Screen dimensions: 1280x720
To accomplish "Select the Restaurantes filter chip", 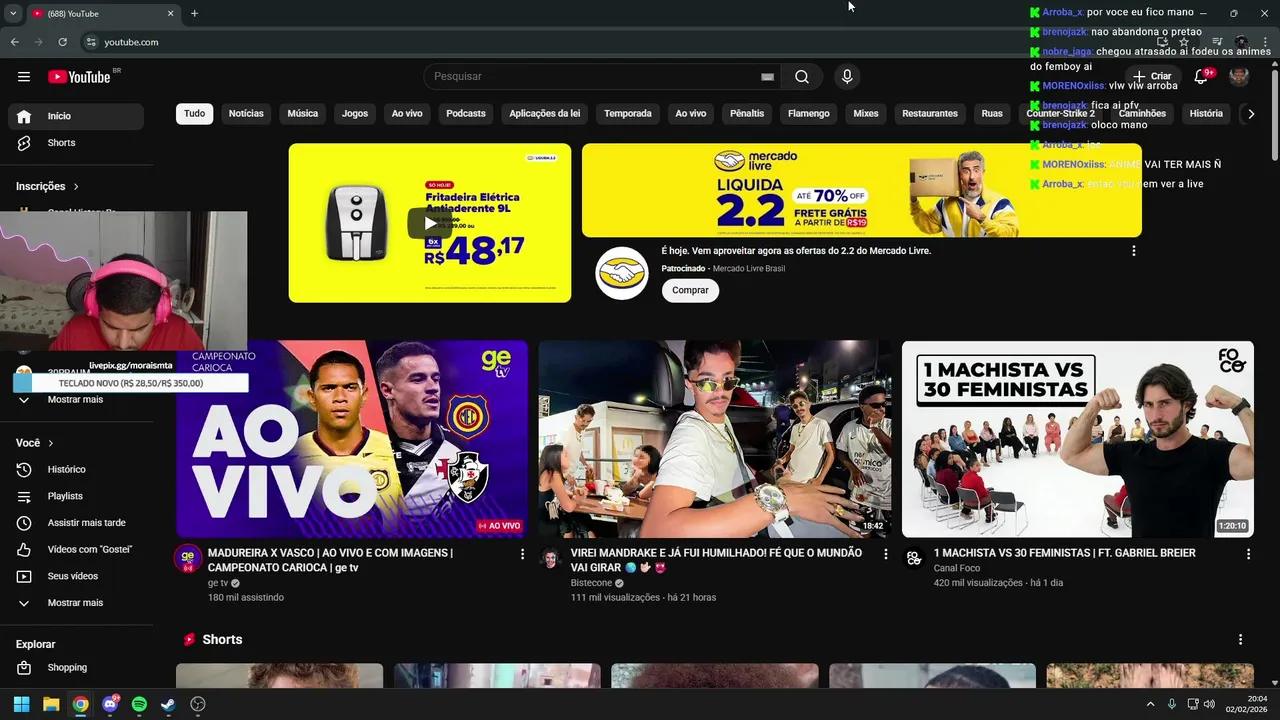I will click(930, 114).
